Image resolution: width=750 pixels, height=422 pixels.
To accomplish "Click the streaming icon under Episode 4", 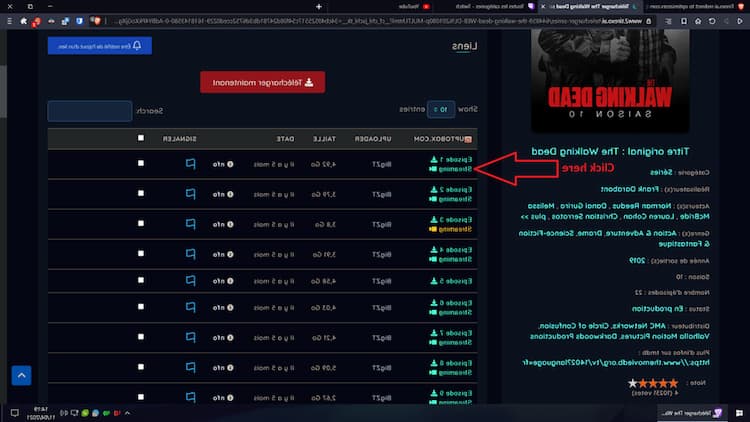I will (433, 259).
